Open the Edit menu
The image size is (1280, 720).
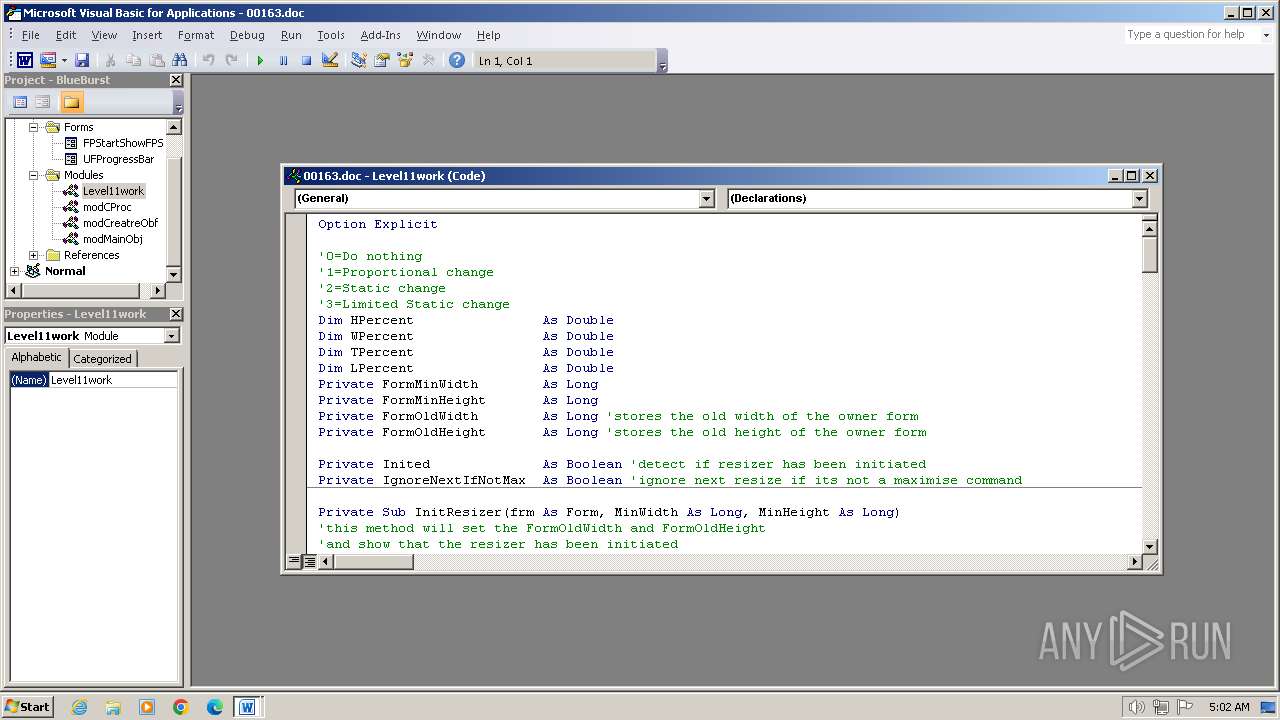coord(66,35)
